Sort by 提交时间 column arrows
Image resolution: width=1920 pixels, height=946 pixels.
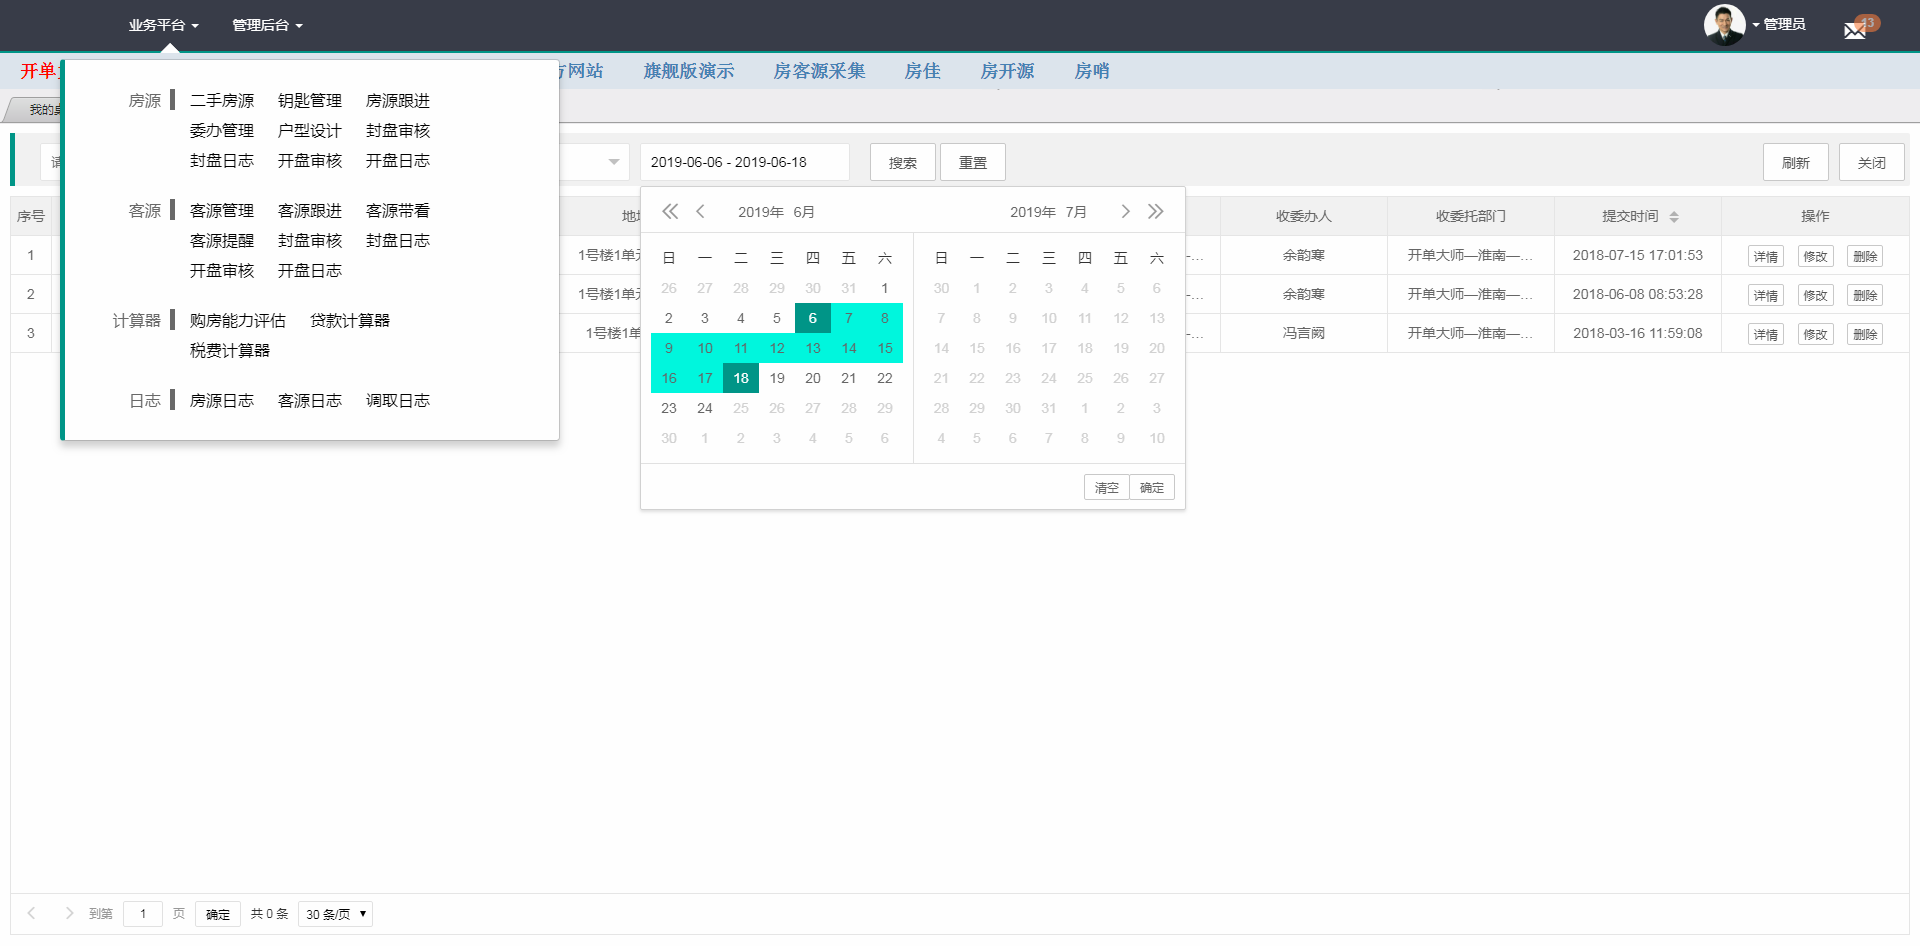point(1674,217)
